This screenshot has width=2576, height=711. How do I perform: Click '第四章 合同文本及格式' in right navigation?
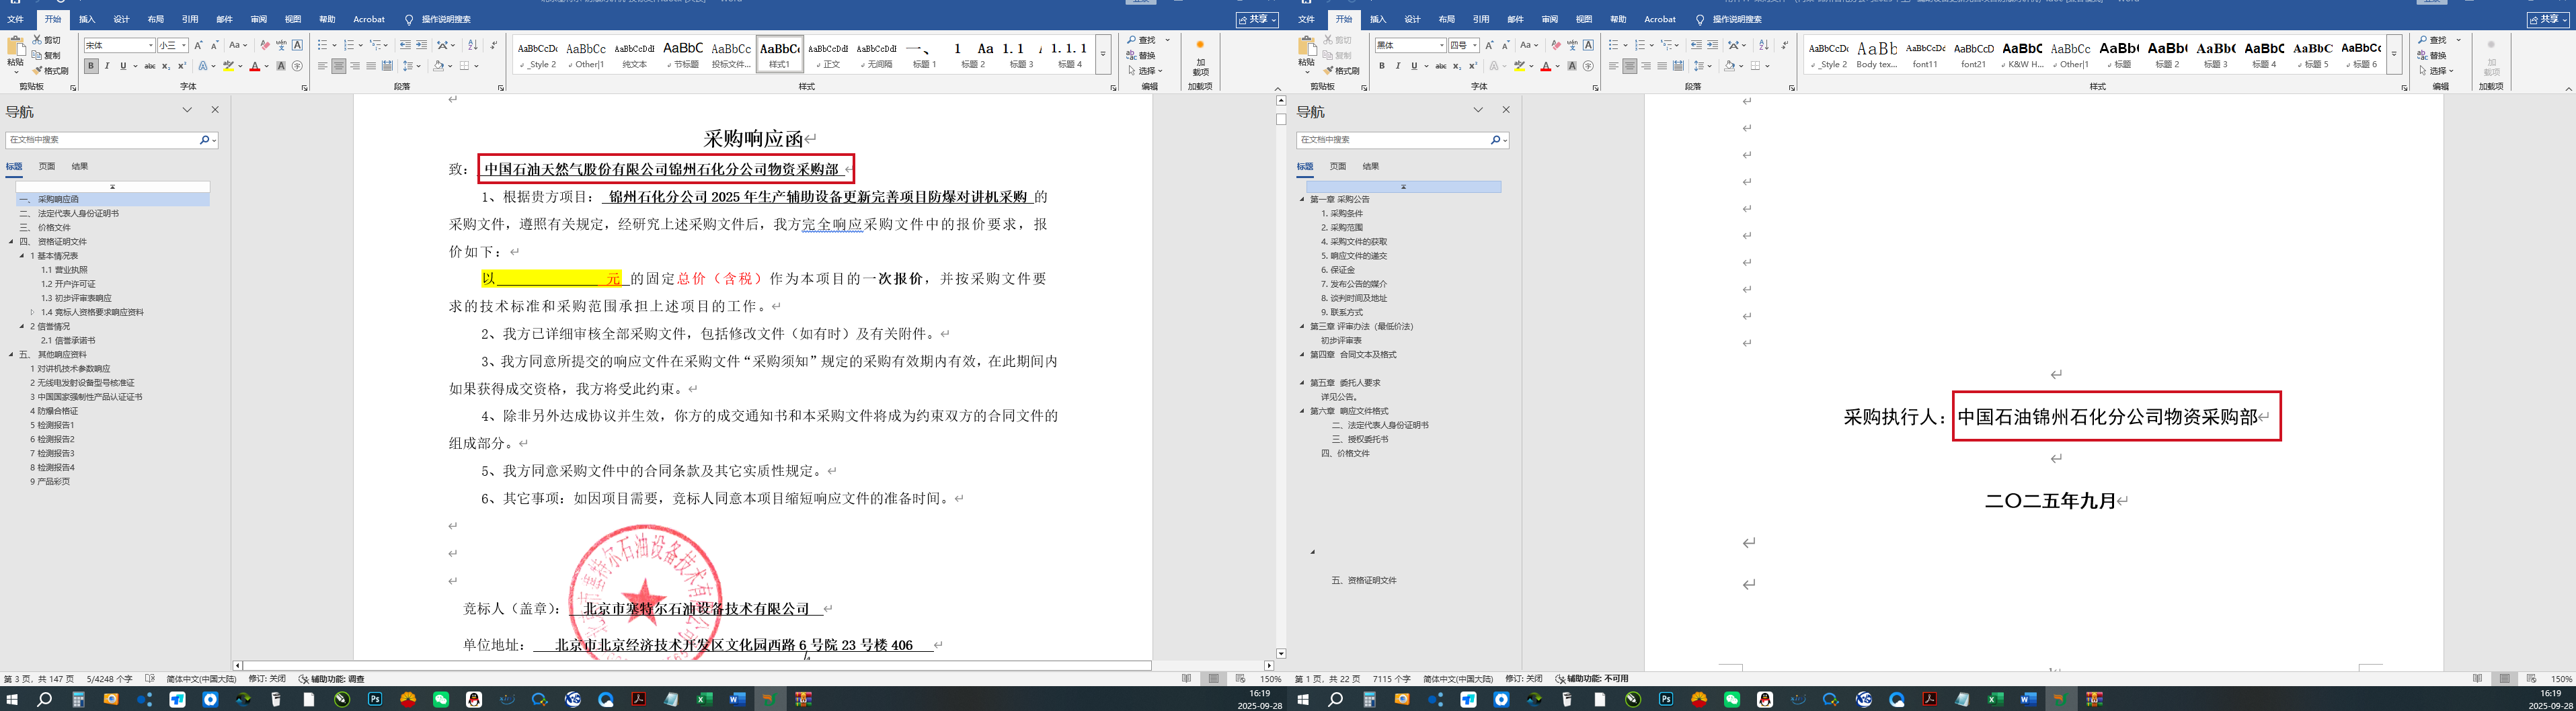coord(1353,355)
